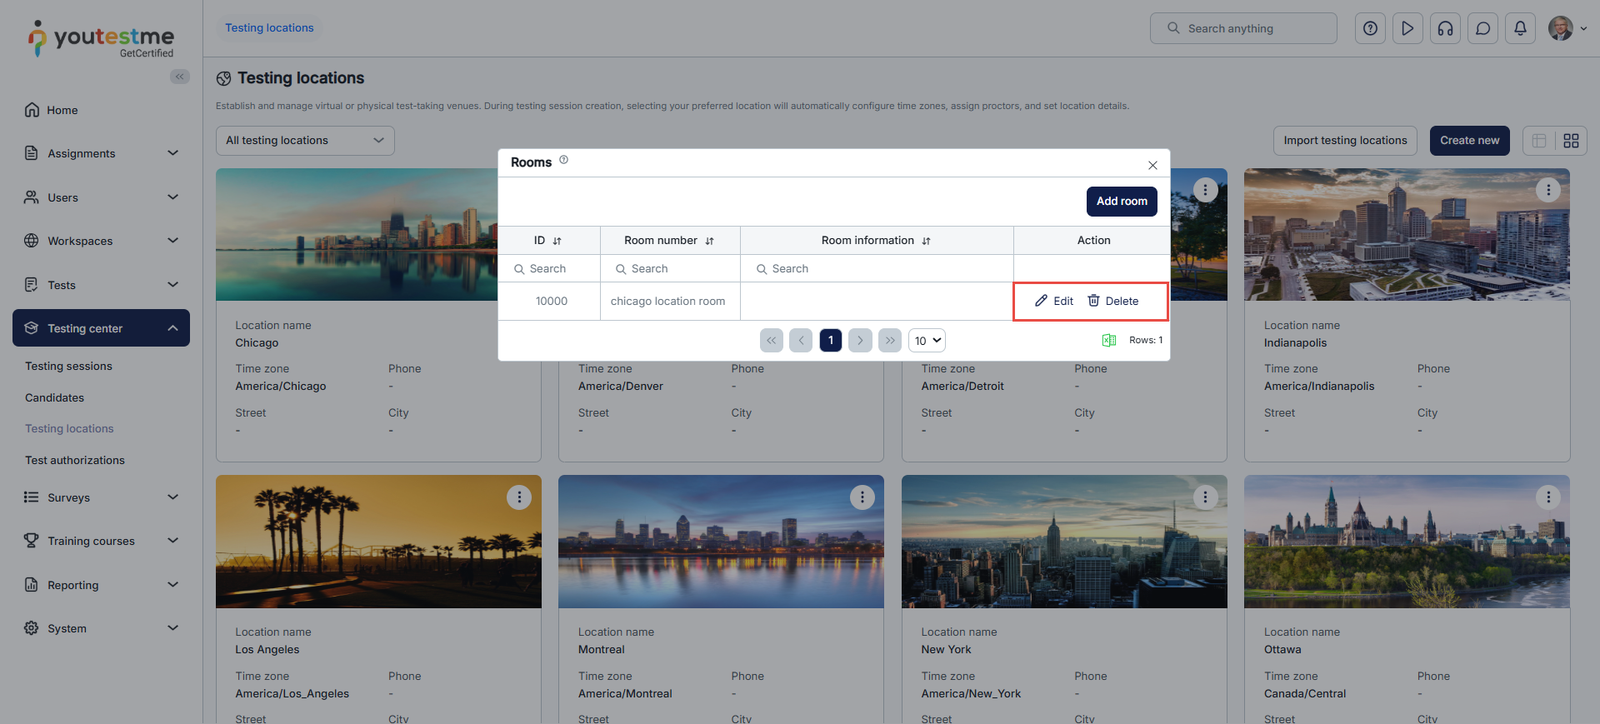Delete the chicago location room via trash icon

(x=1094, y=301)
